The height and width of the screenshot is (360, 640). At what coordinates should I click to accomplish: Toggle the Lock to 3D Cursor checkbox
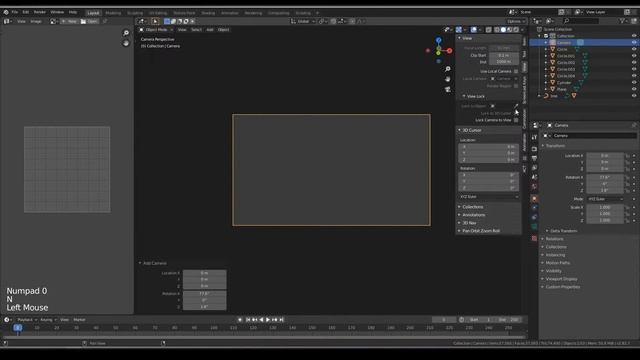tap(516, 113)
